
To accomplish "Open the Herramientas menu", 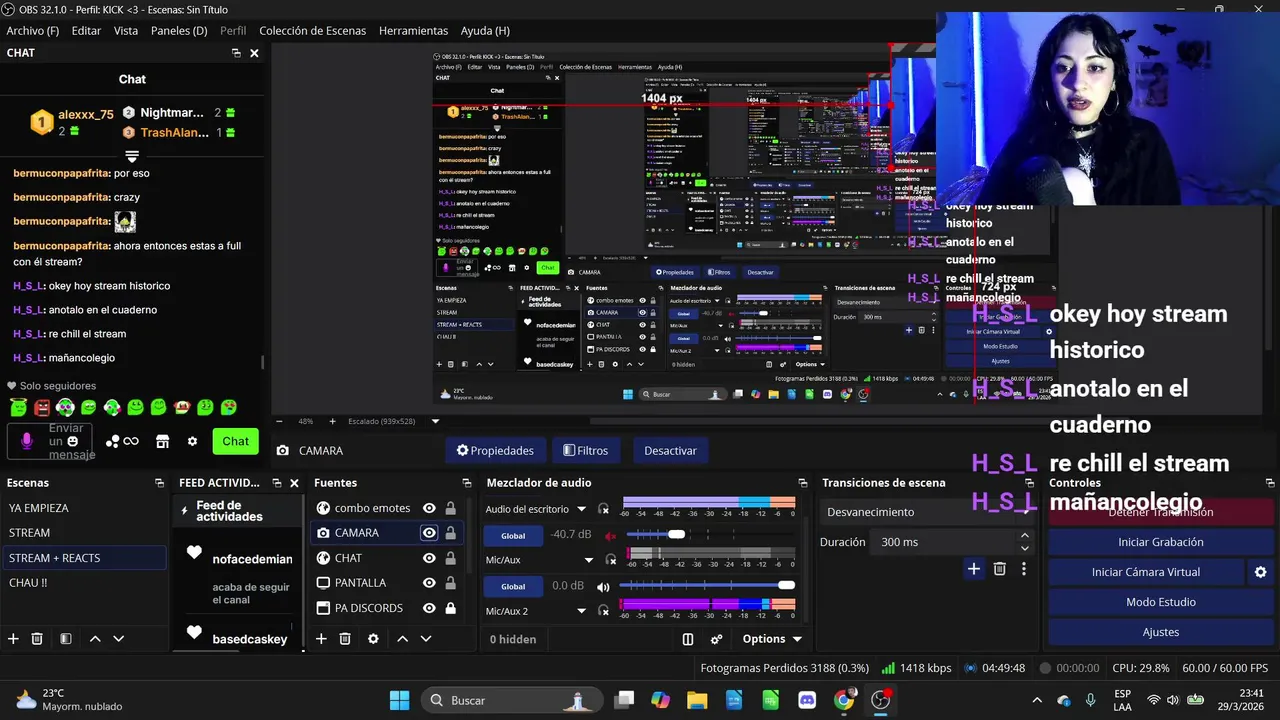I will (413, 31).
